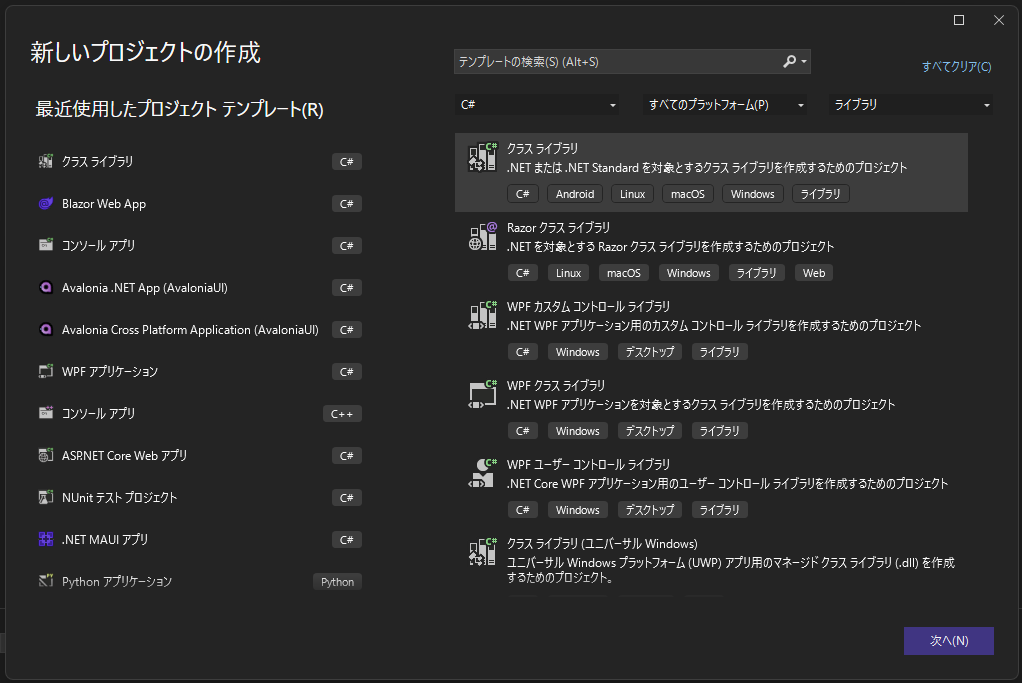The height and width of the screenshot is (683, 1022).
Task: Click the WPF アプリケーション icon
Action: pyautogui.click(x=45, y=371)
